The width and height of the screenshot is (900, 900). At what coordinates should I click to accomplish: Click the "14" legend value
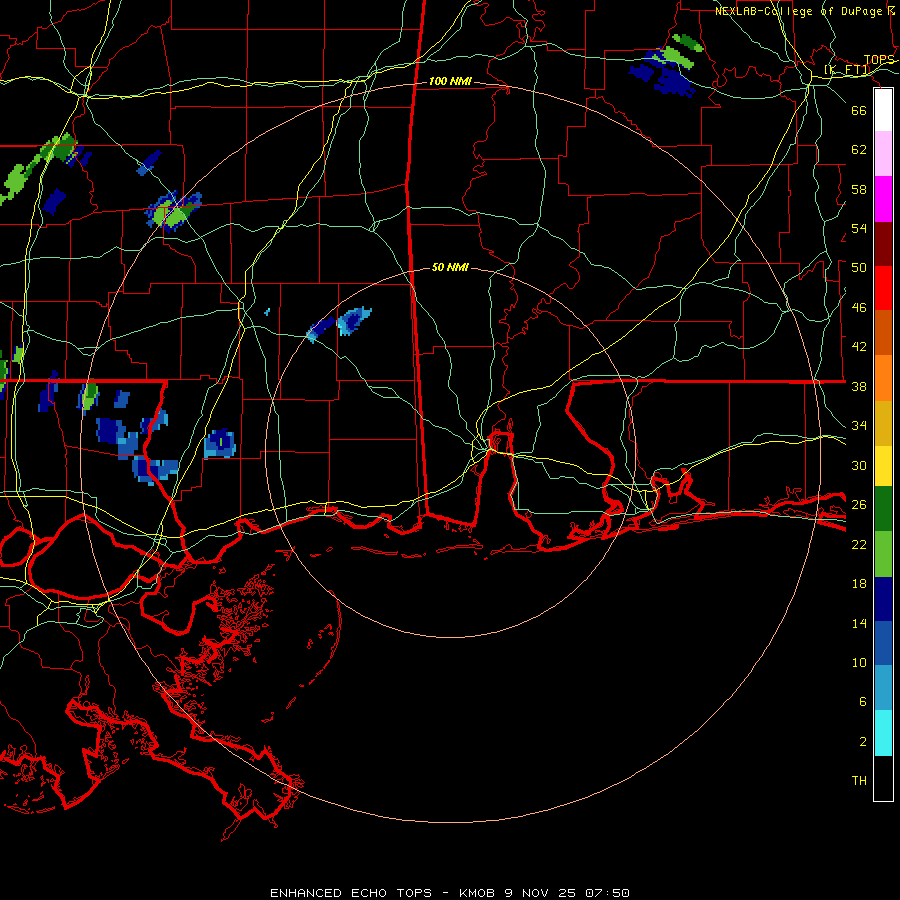pyautogui.click(x=859, y=623)
